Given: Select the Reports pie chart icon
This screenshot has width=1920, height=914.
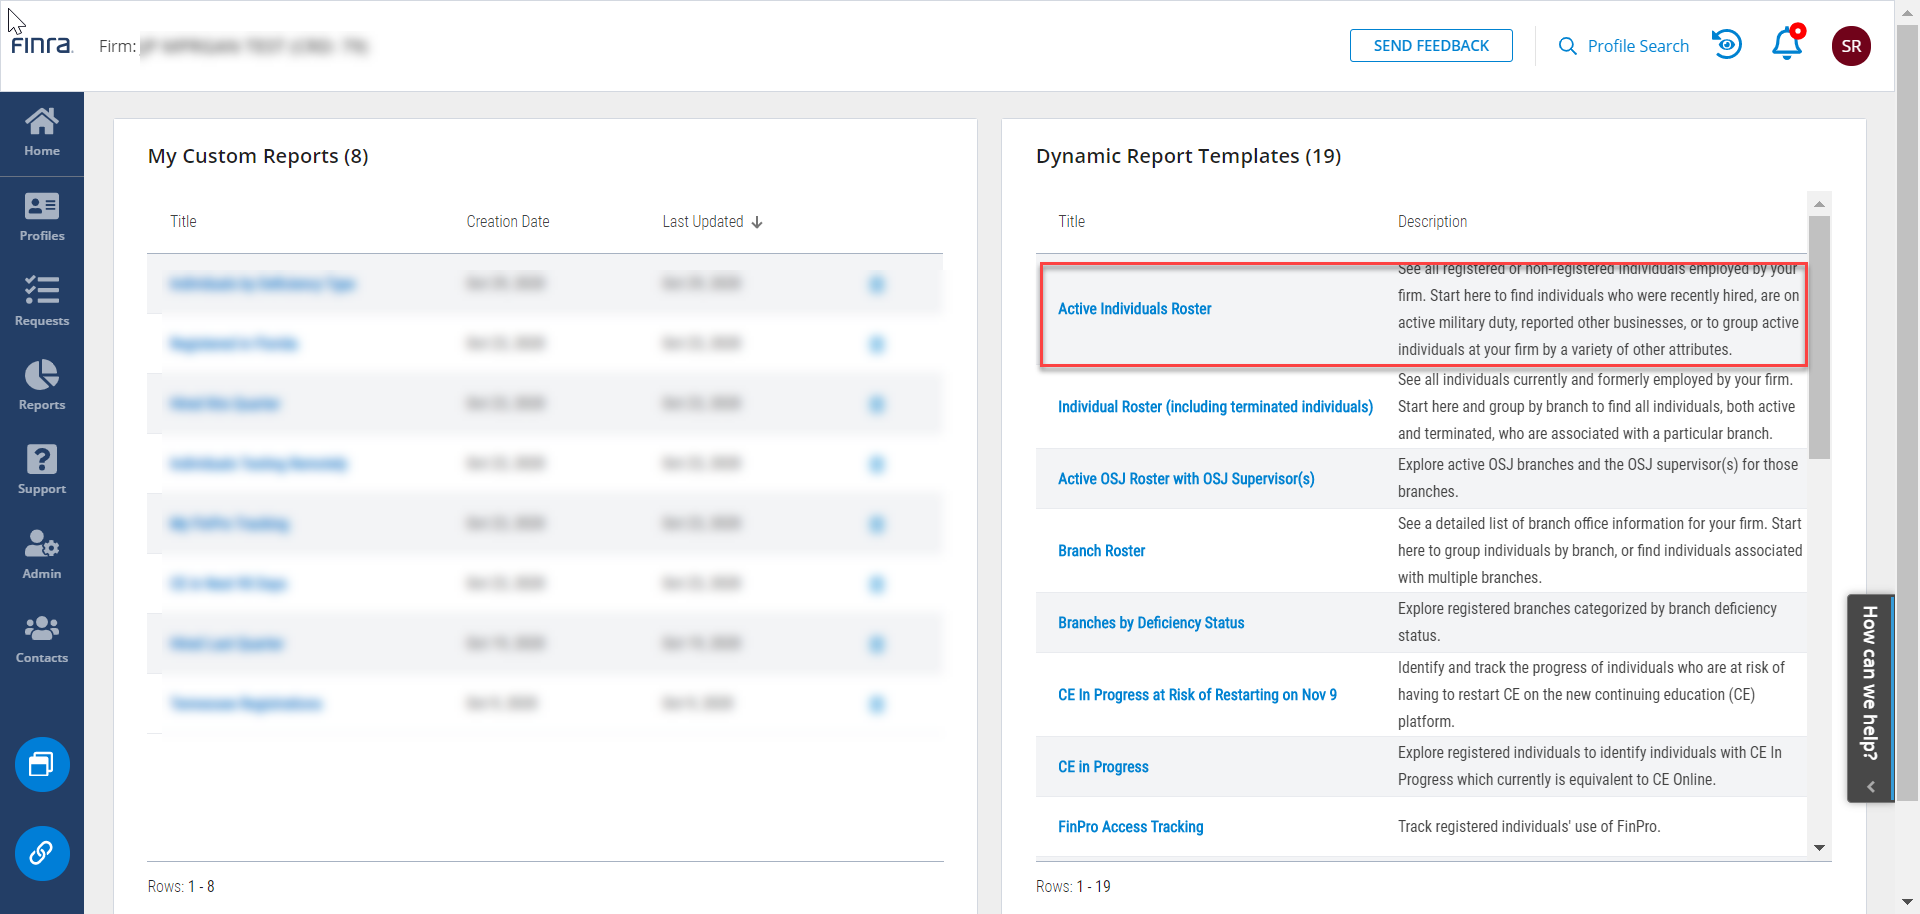Looking at the screenshot, I should click(x=42, y=386).
